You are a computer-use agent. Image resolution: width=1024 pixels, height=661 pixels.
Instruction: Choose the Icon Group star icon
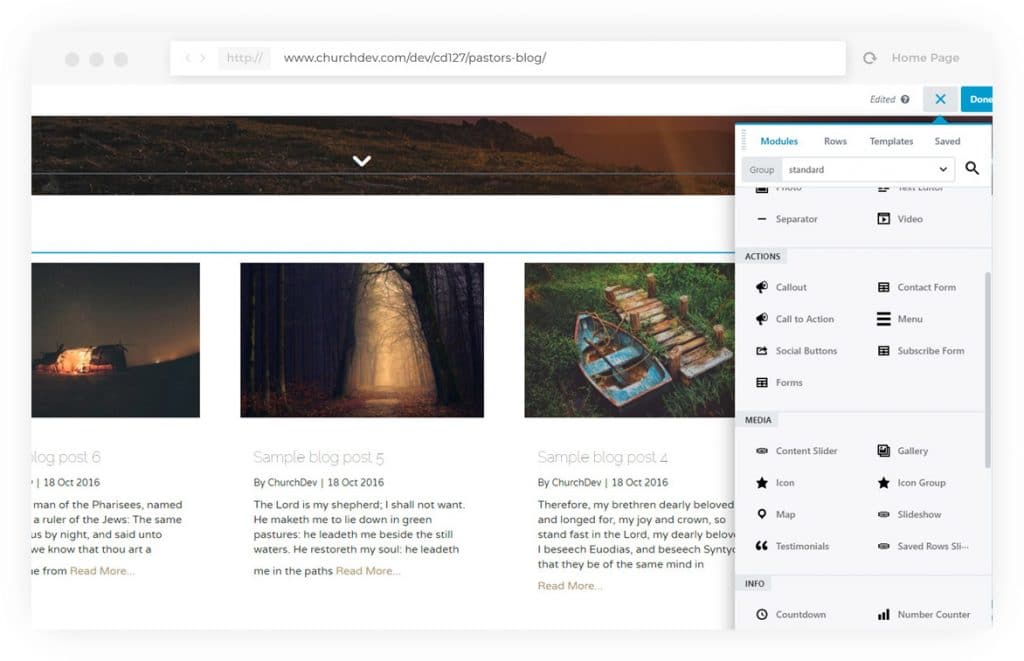[x=883, y=483]
